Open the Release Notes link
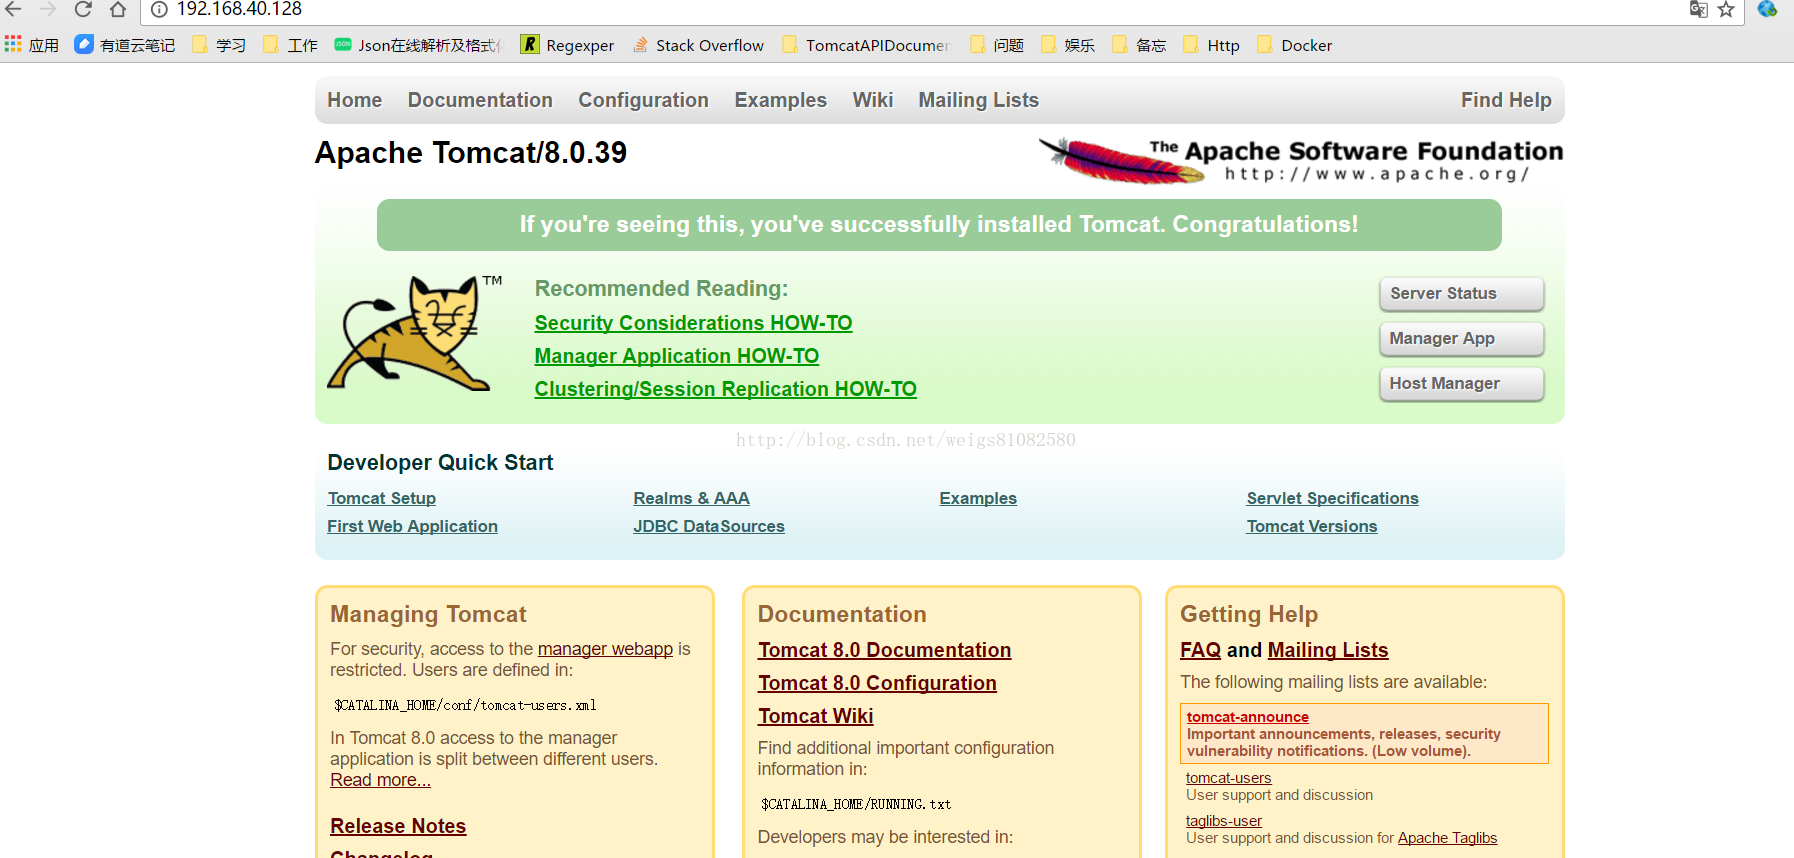 click(398, 826)
